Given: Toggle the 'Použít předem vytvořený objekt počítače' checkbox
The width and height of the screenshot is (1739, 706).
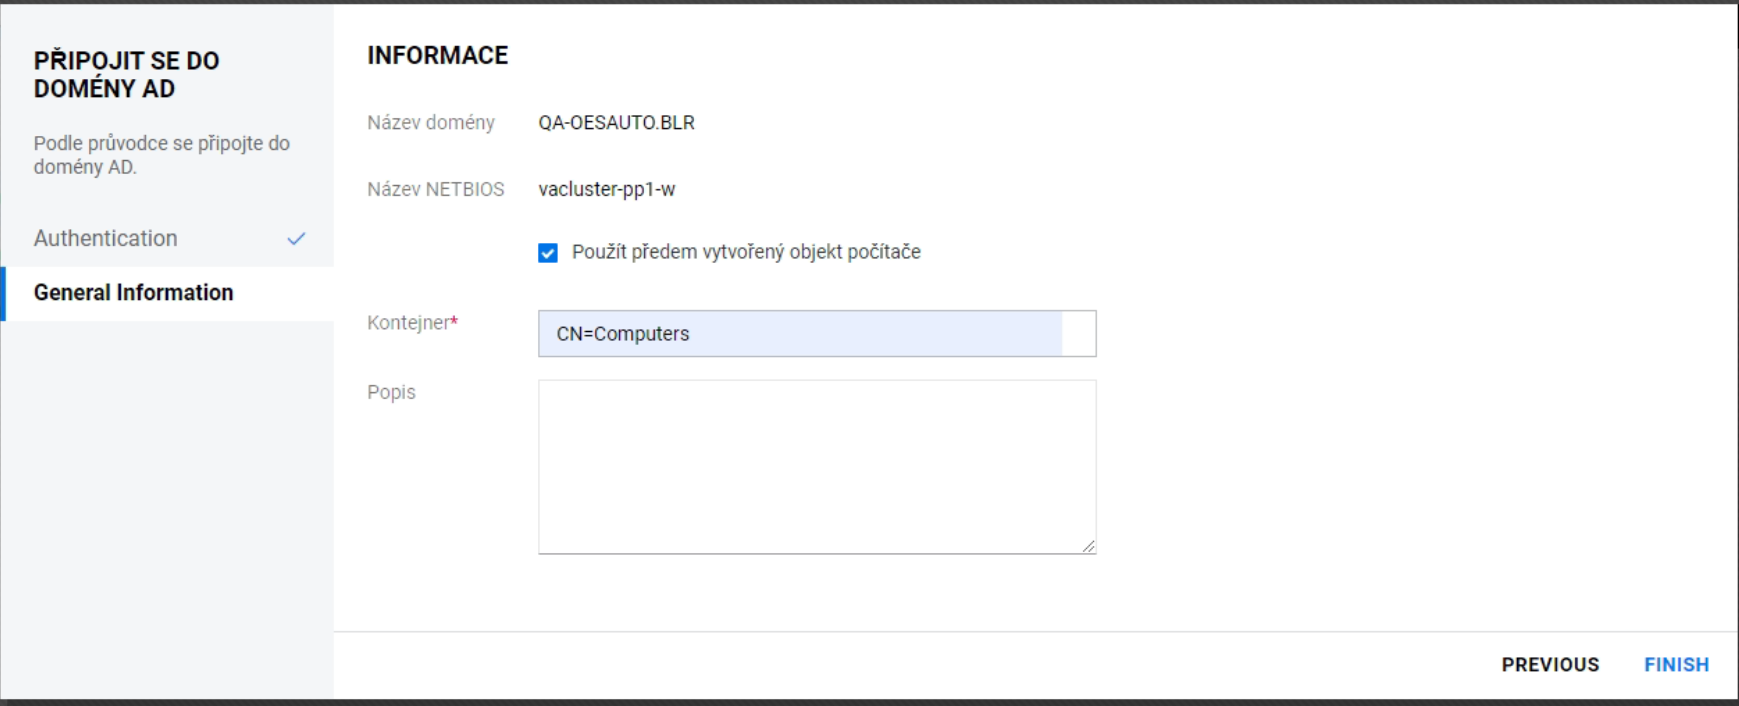Looking at the screenshot, I should 548,253.
